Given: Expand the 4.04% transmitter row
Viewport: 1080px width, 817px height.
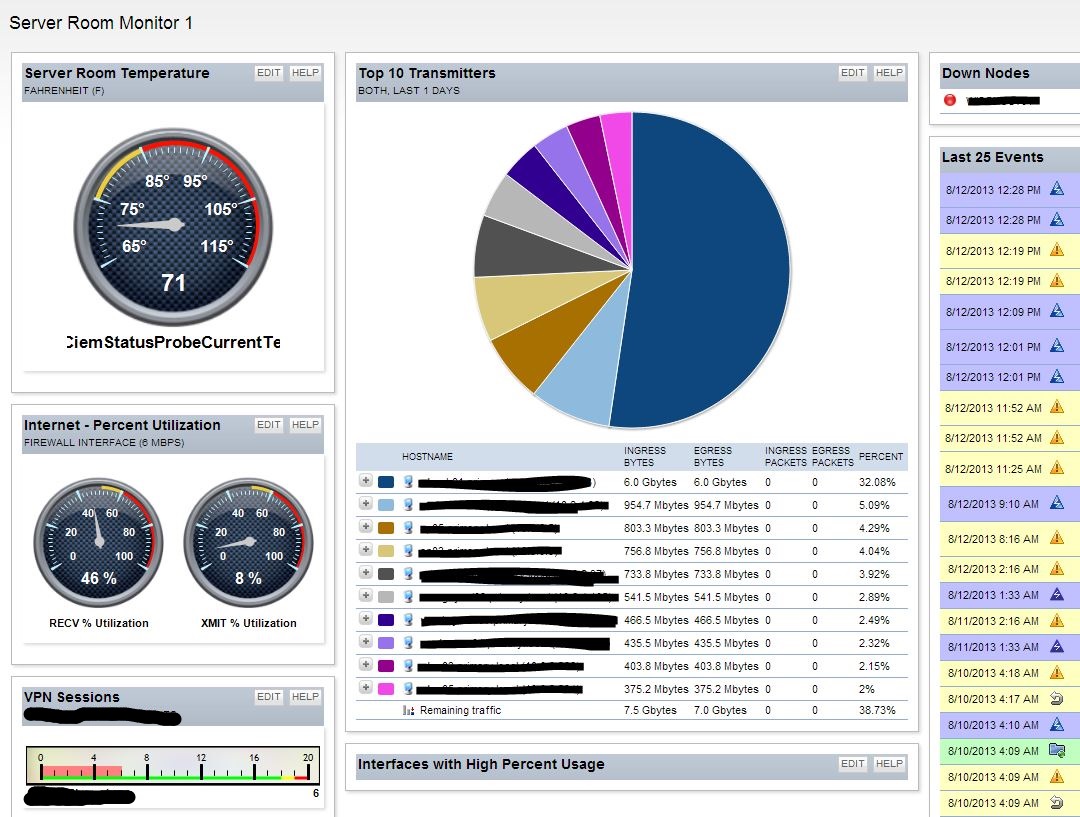Looking at the screenshot, I should click(x=366, y=550).
